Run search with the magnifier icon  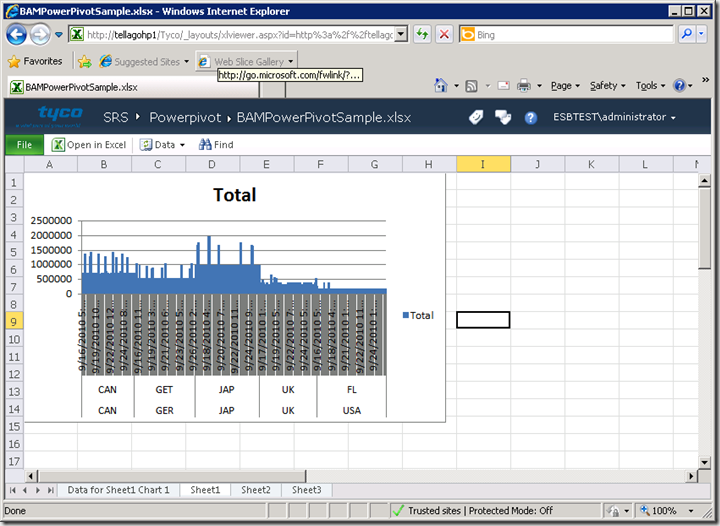coord(686,34)
